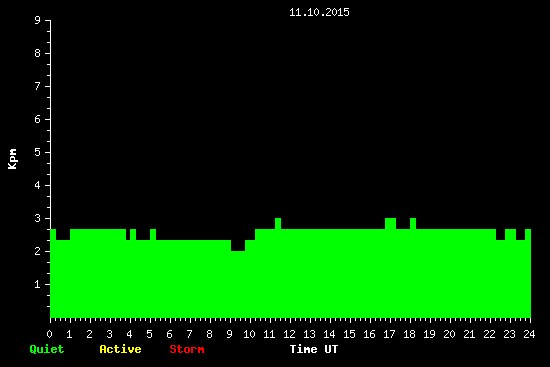Click the Time UT axis label

click(x=314, y=349)
